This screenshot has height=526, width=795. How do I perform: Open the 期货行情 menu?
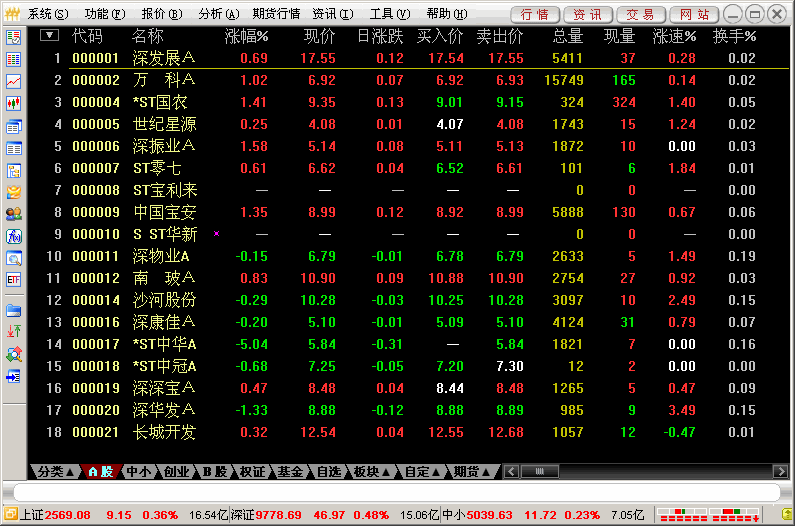276,14
